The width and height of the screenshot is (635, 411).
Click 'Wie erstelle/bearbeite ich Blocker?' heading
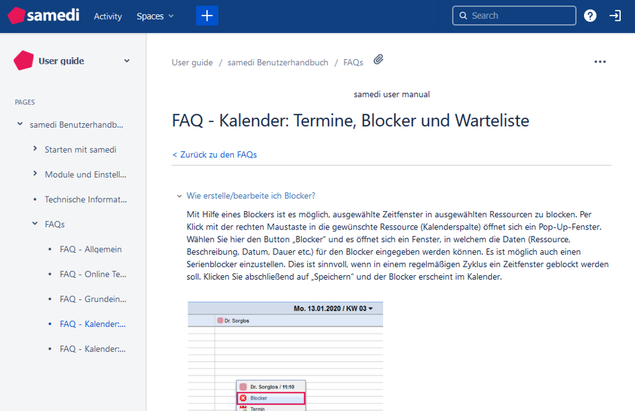(251, 196)
